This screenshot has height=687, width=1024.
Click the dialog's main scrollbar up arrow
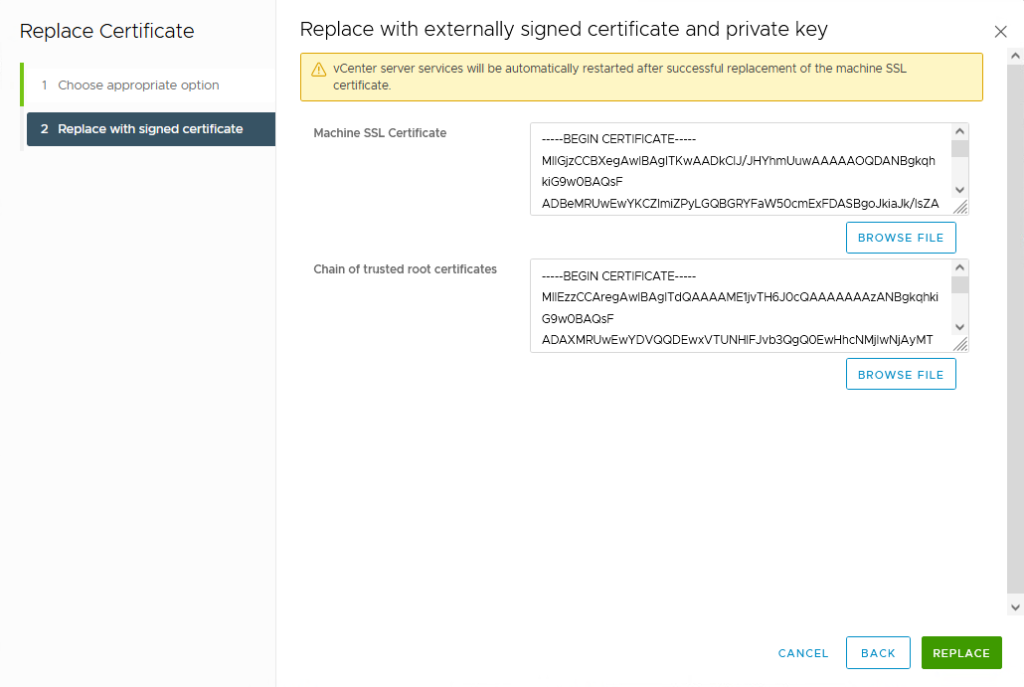click(1015, 56)
